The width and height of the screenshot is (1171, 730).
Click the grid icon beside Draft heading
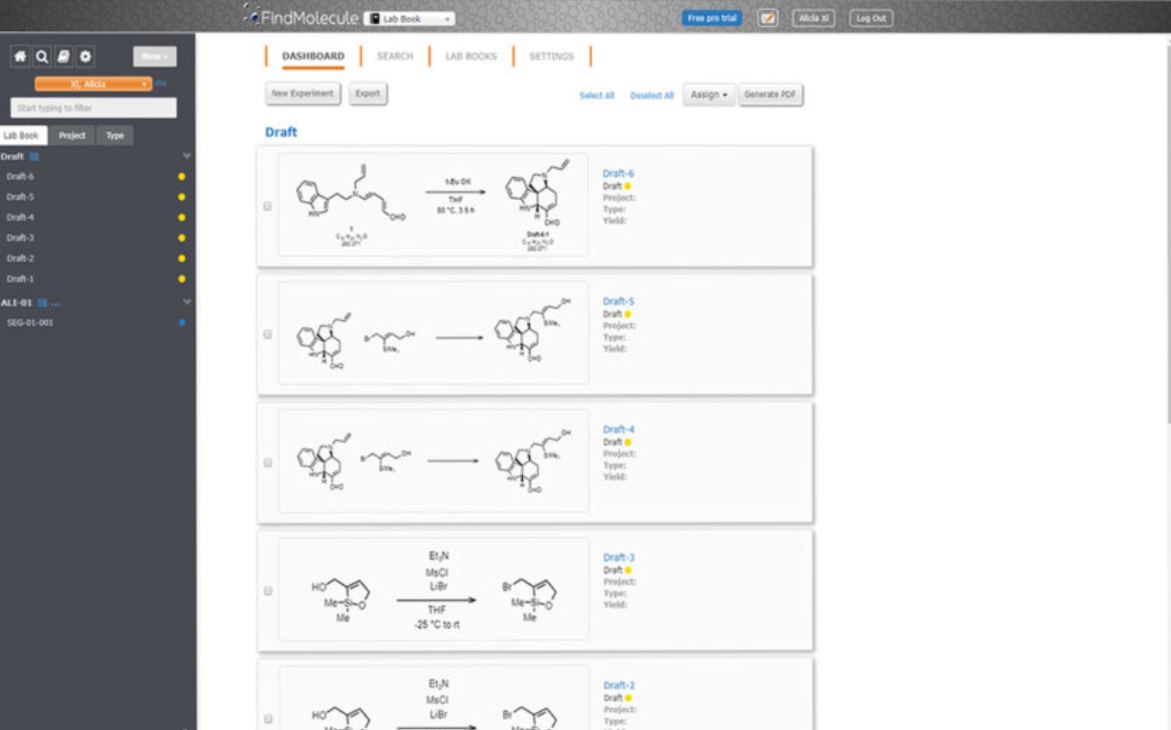coord(34,157)
